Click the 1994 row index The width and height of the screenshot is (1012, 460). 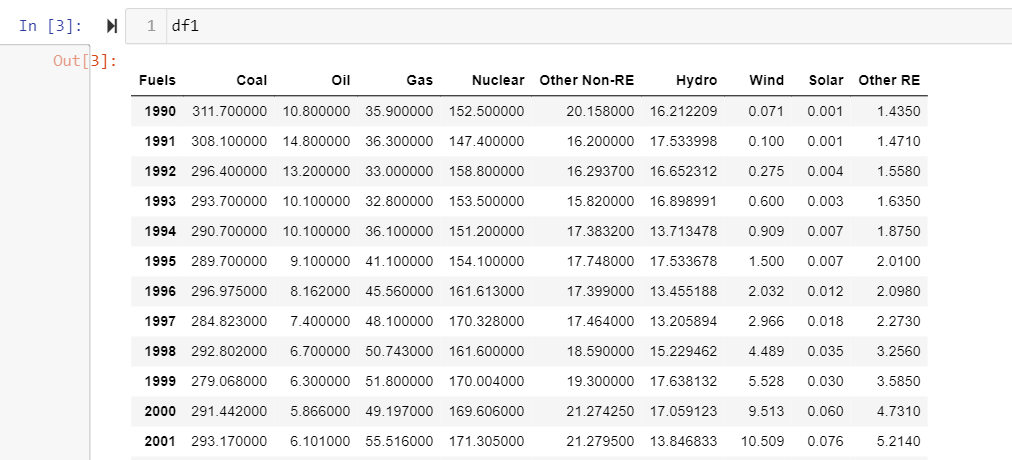(160, 231)
